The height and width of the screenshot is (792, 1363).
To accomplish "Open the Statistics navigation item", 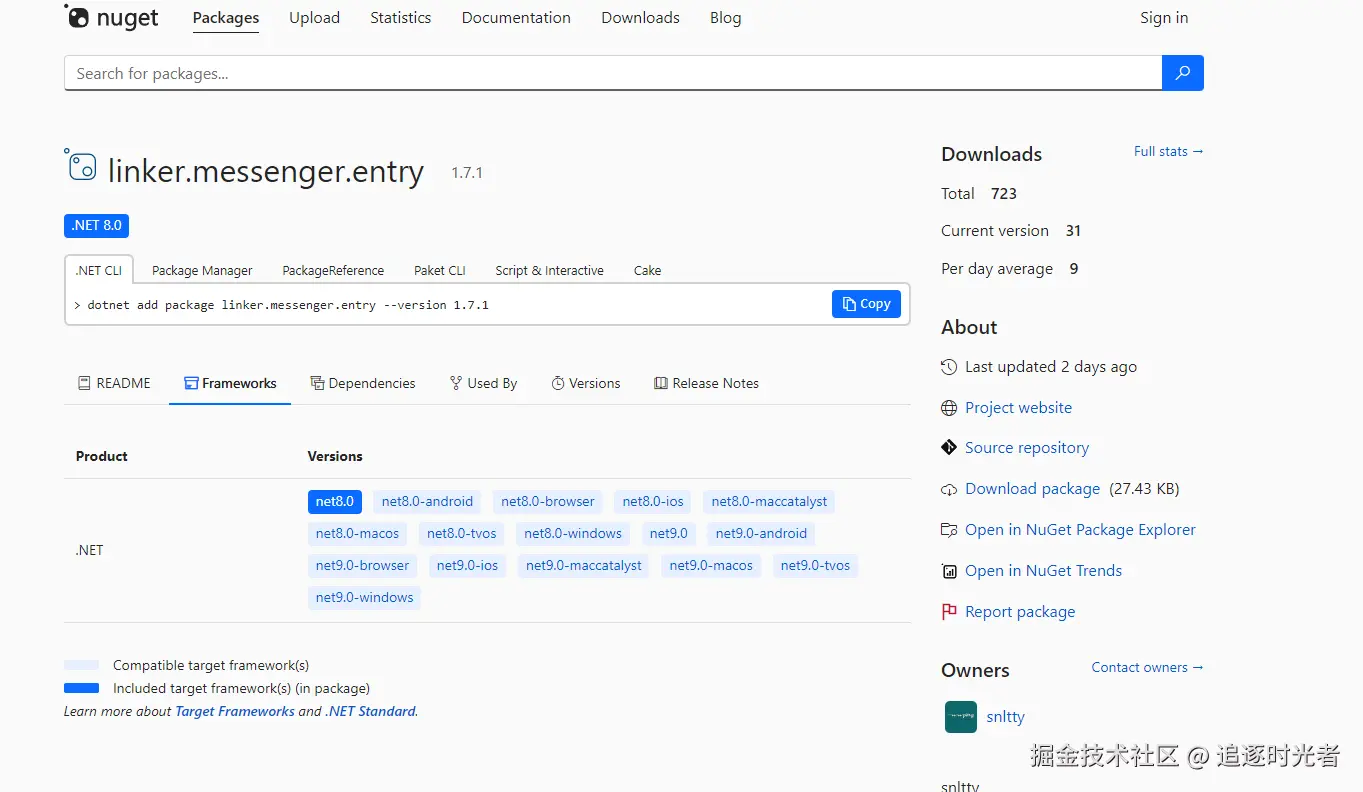I will [x=400, y=18].
